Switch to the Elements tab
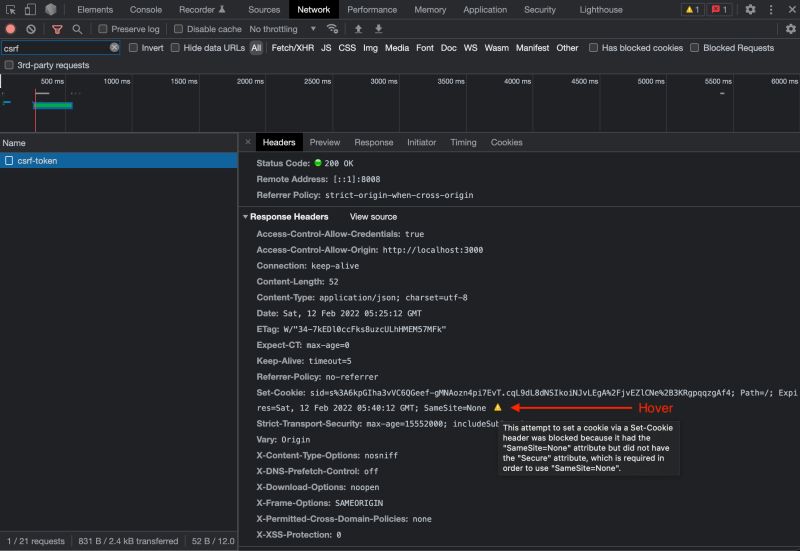 (95, 9)
